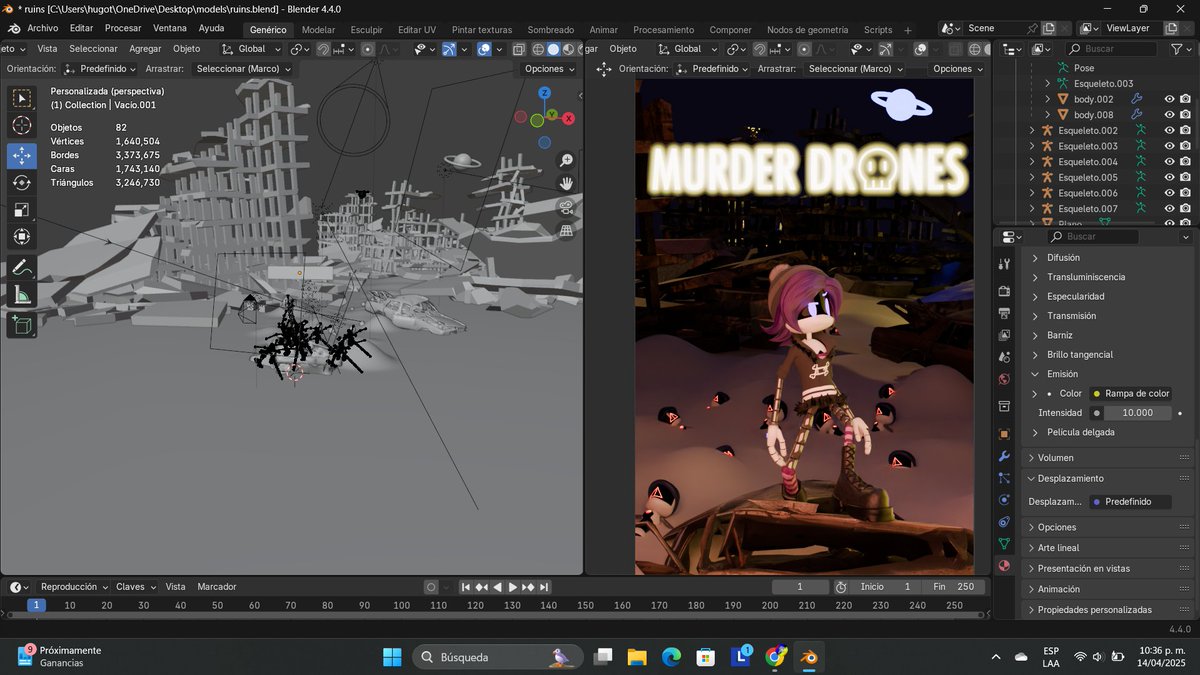Click Rampa de color emission color link
The width and height of the screenshot is (1200, 675).
[x=1129, y=393]
